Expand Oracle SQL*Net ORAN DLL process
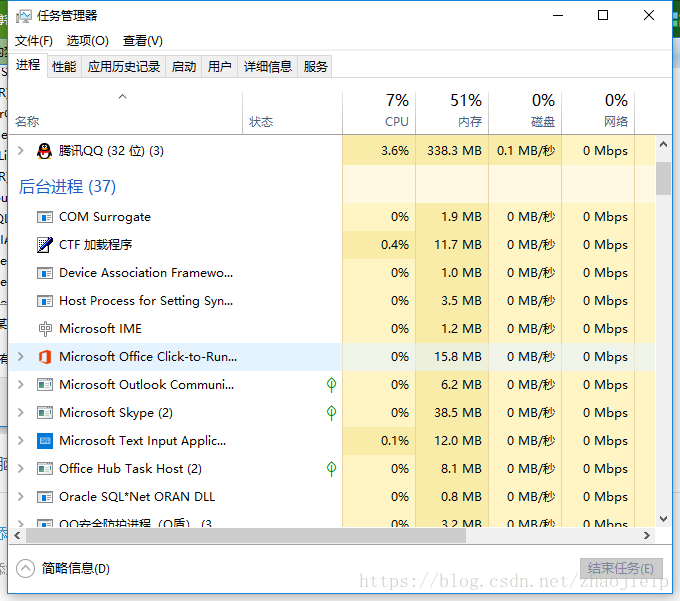680x601 pixels. [x=20, y=497]
